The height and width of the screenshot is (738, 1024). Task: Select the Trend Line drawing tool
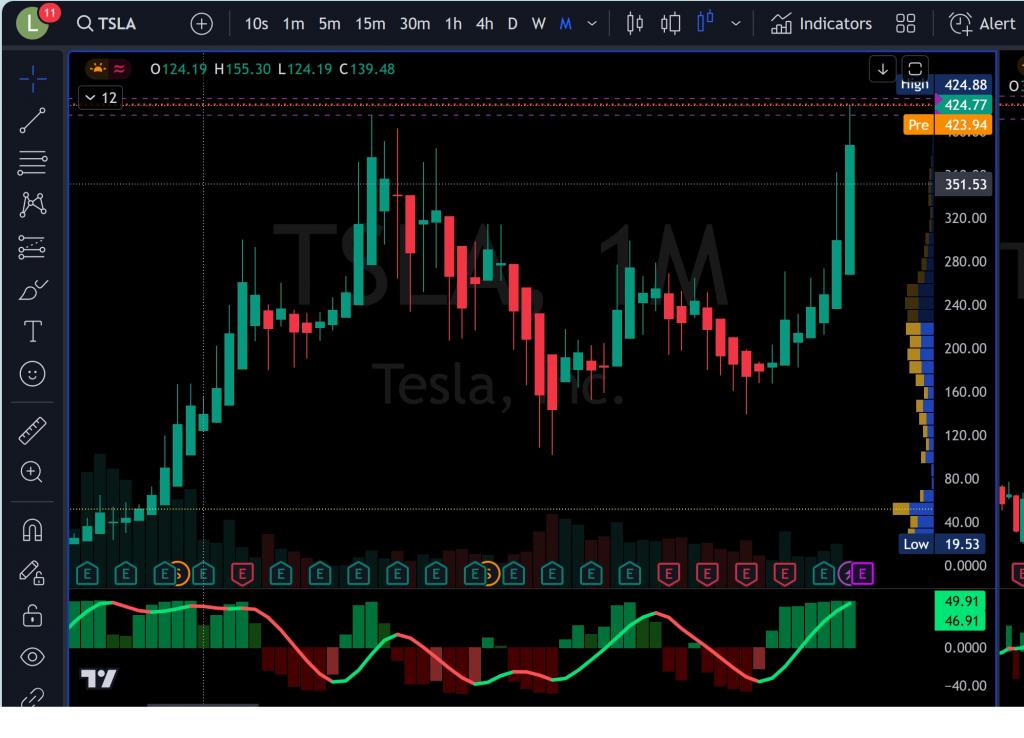pos(33,120)
